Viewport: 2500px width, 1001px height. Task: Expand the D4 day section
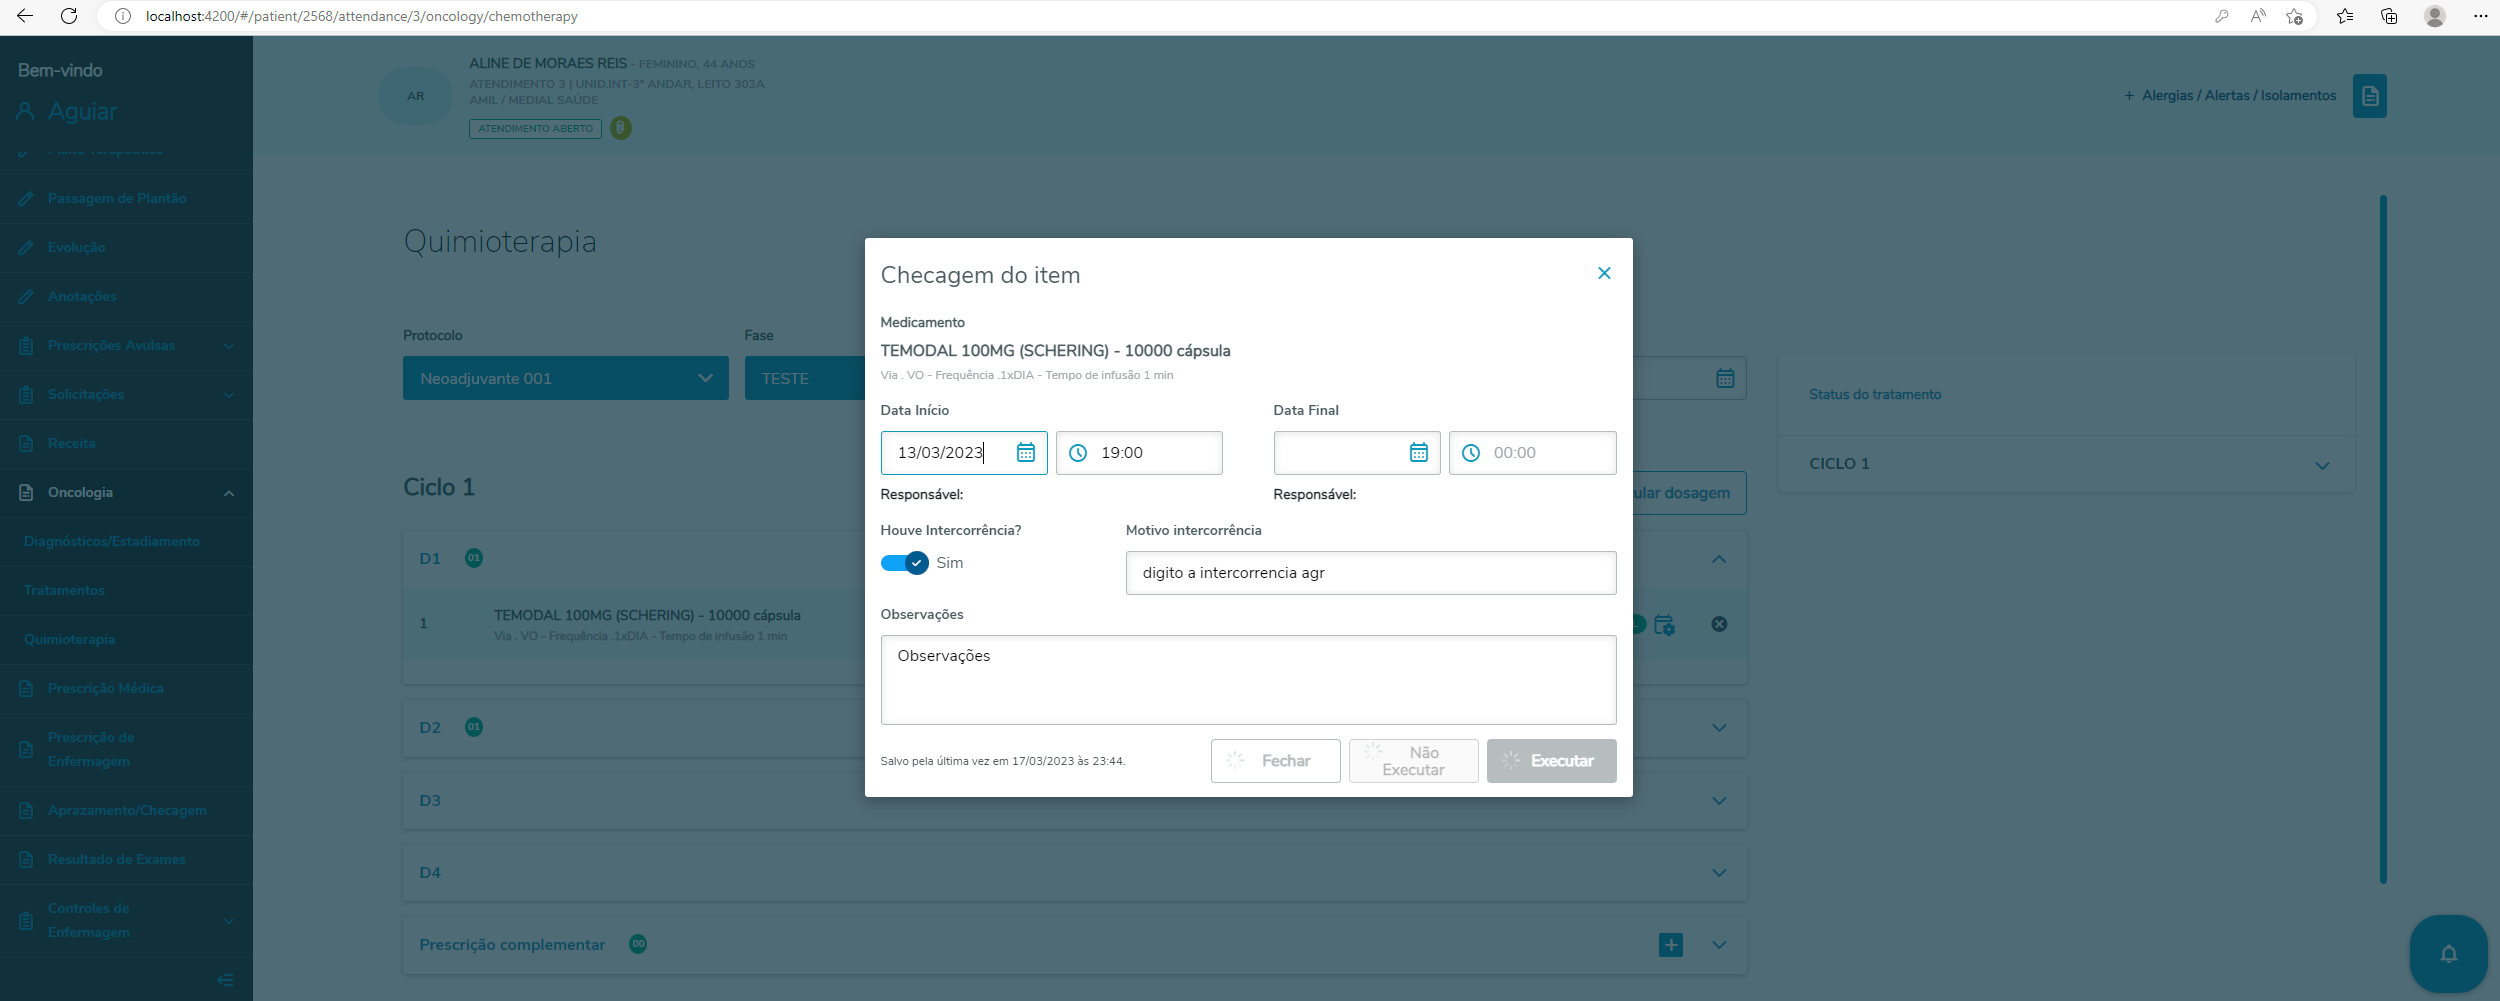[x=1719, y=873]
